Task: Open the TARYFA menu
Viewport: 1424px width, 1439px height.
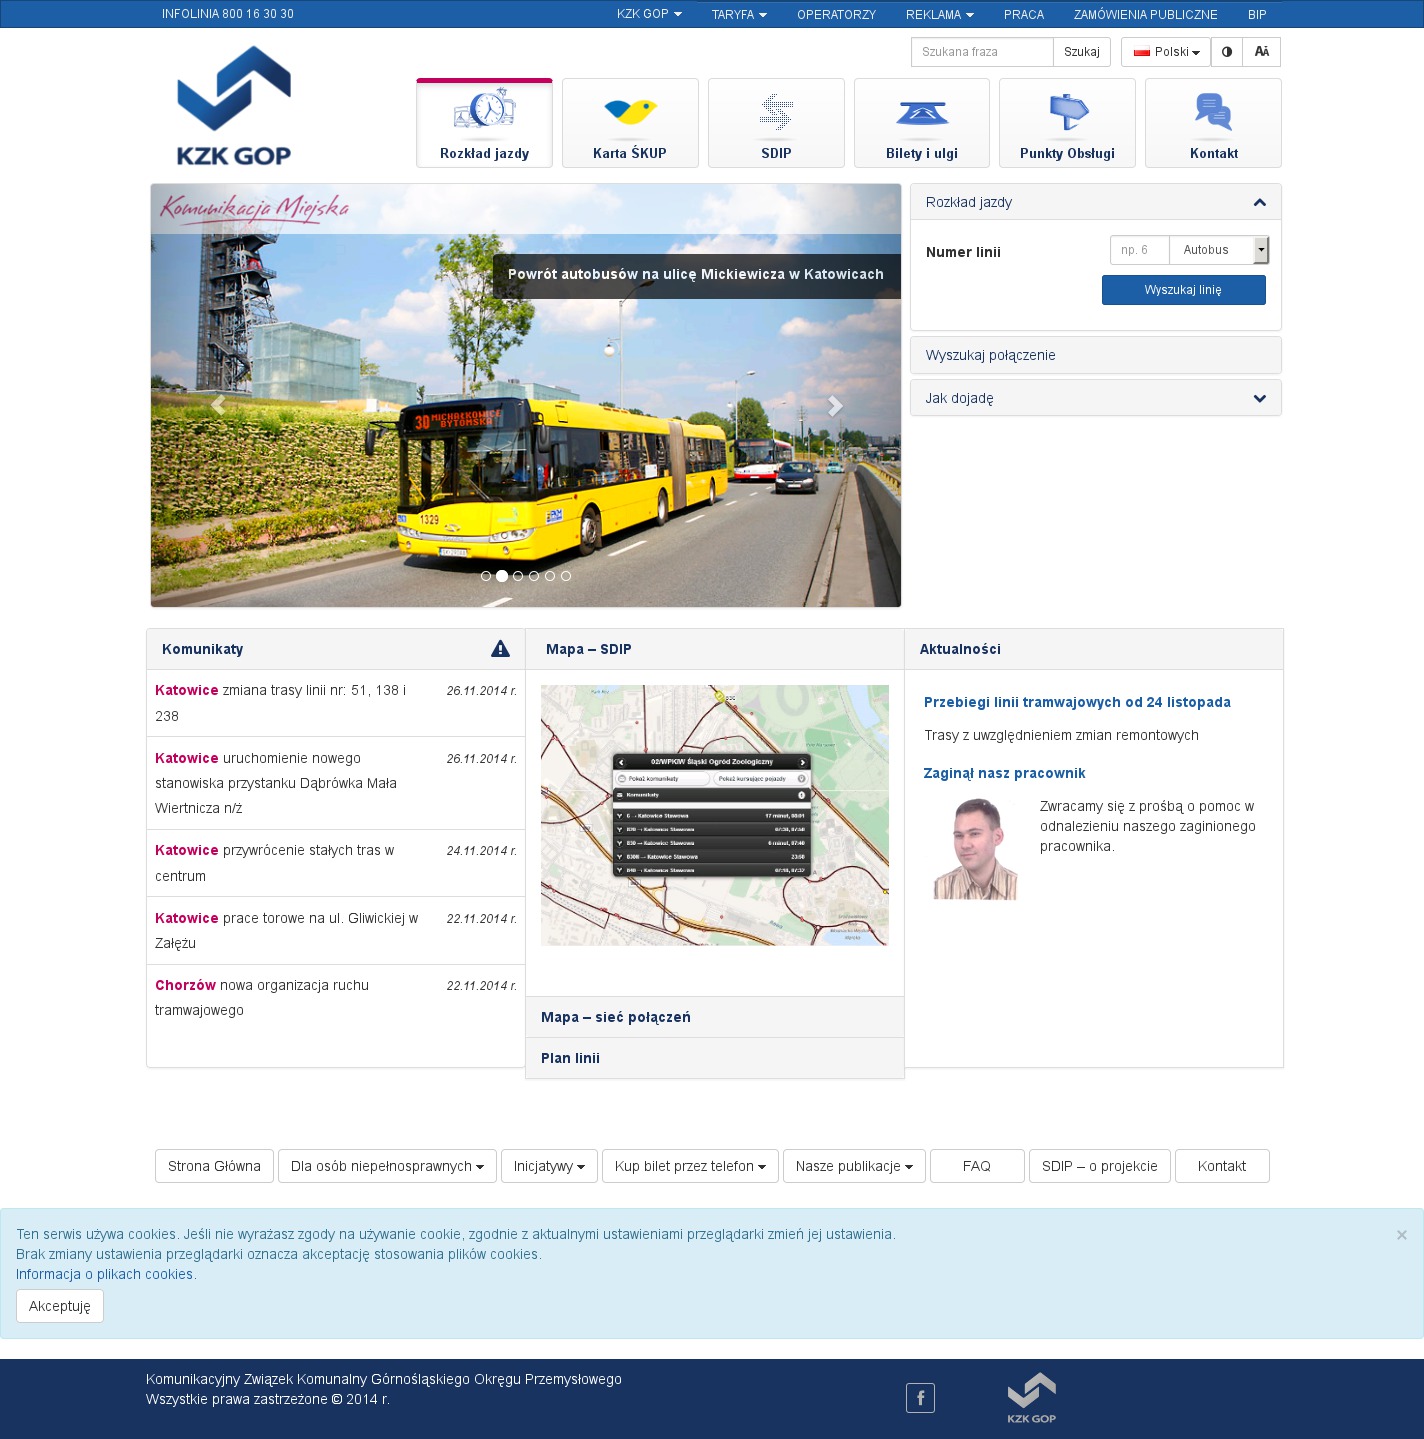Action: [739, 15]
